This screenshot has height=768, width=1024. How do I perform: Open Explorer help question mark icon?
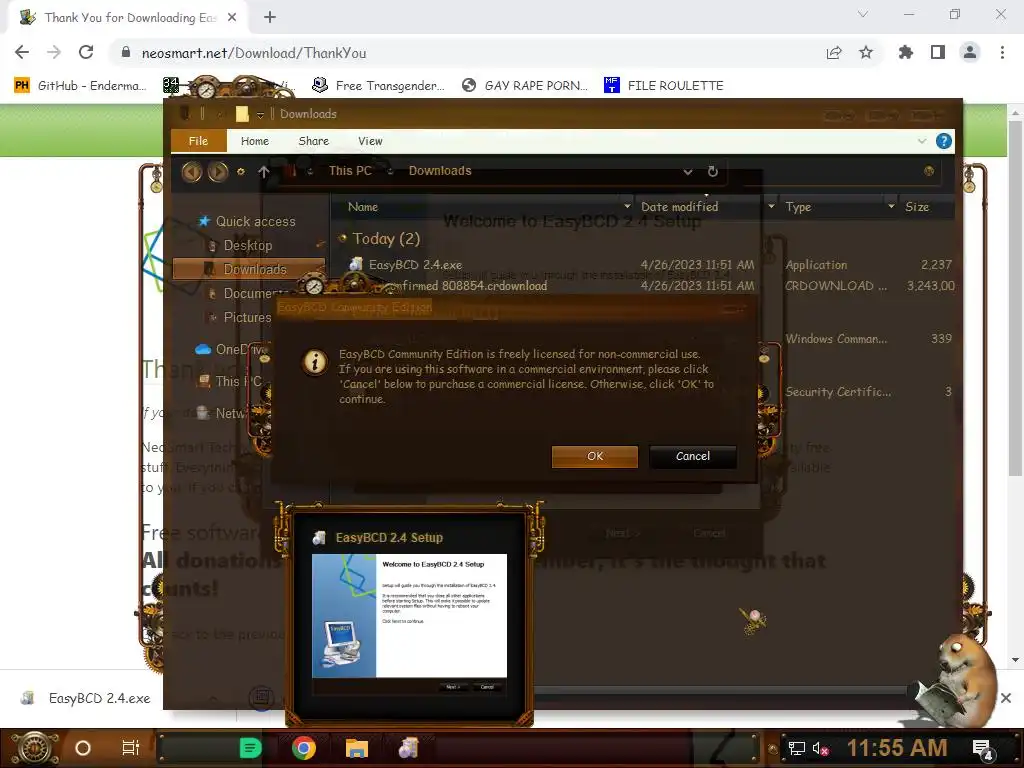[943, 141]
